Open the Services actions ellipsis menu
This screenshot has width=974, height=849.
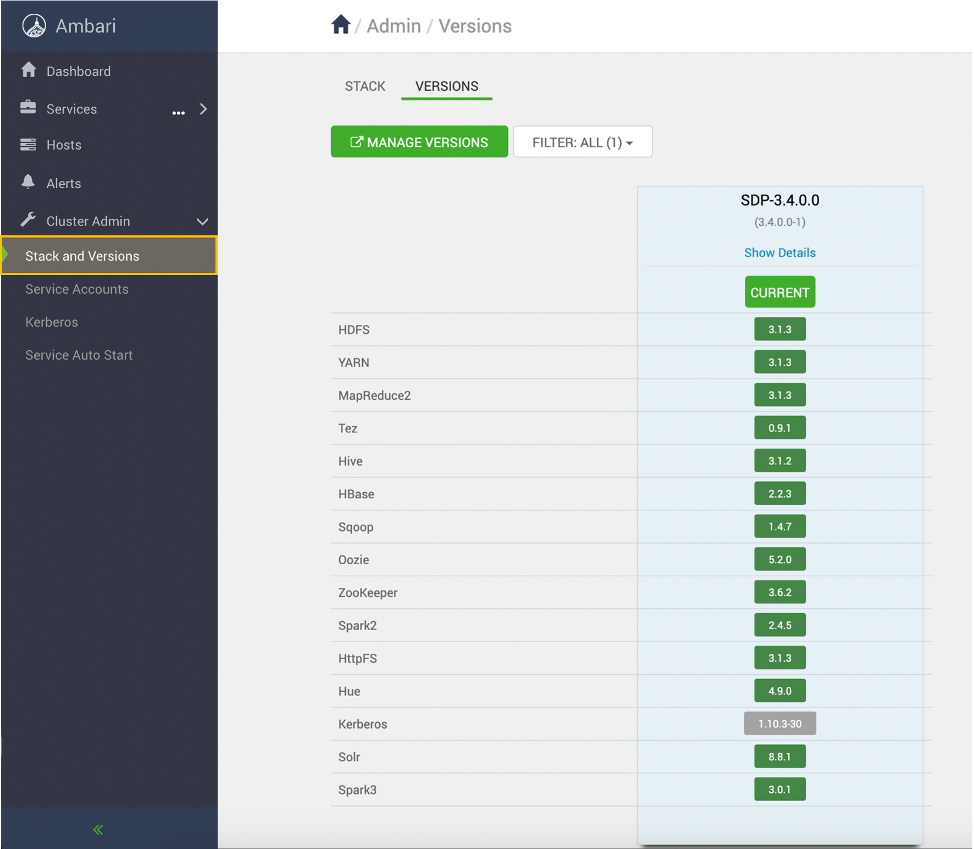tap(178, 112)
